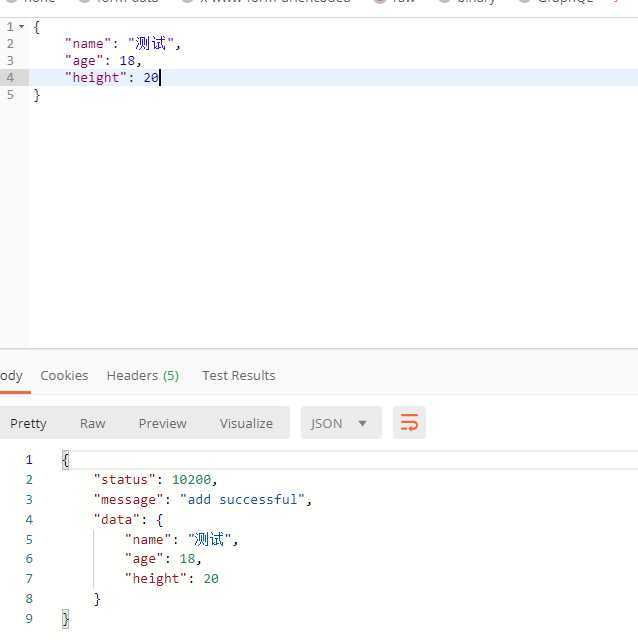The image size is (638, 641).
Task: Click request body line "age": 18
Action: [103, 61]
